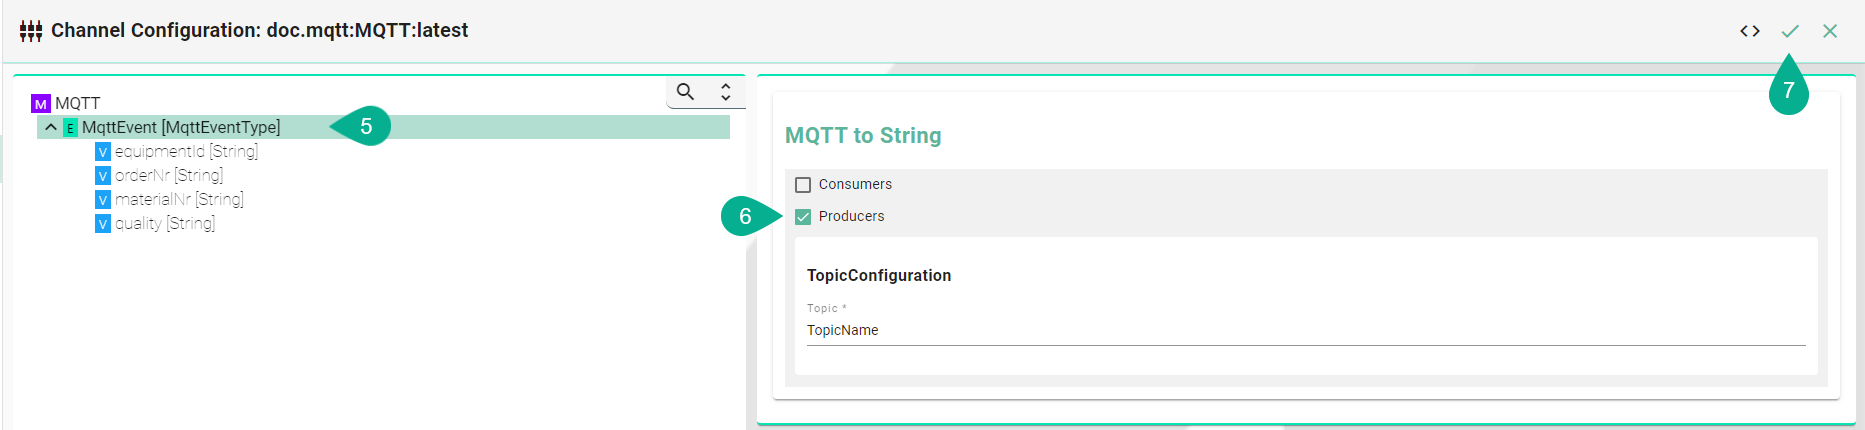Image resolution: width=1865 pixels, height=430 pixels.
Task: Select the MqttEvent [MqttEventType] tree row
Action: [x=181, y=127]
